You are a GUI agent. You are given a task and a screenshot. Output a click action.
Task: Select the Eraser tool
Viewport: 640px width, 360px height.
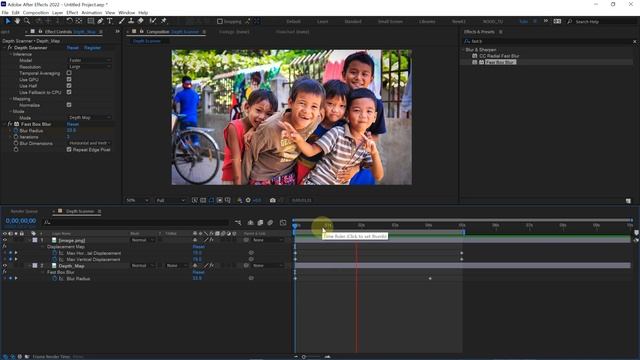140,21
